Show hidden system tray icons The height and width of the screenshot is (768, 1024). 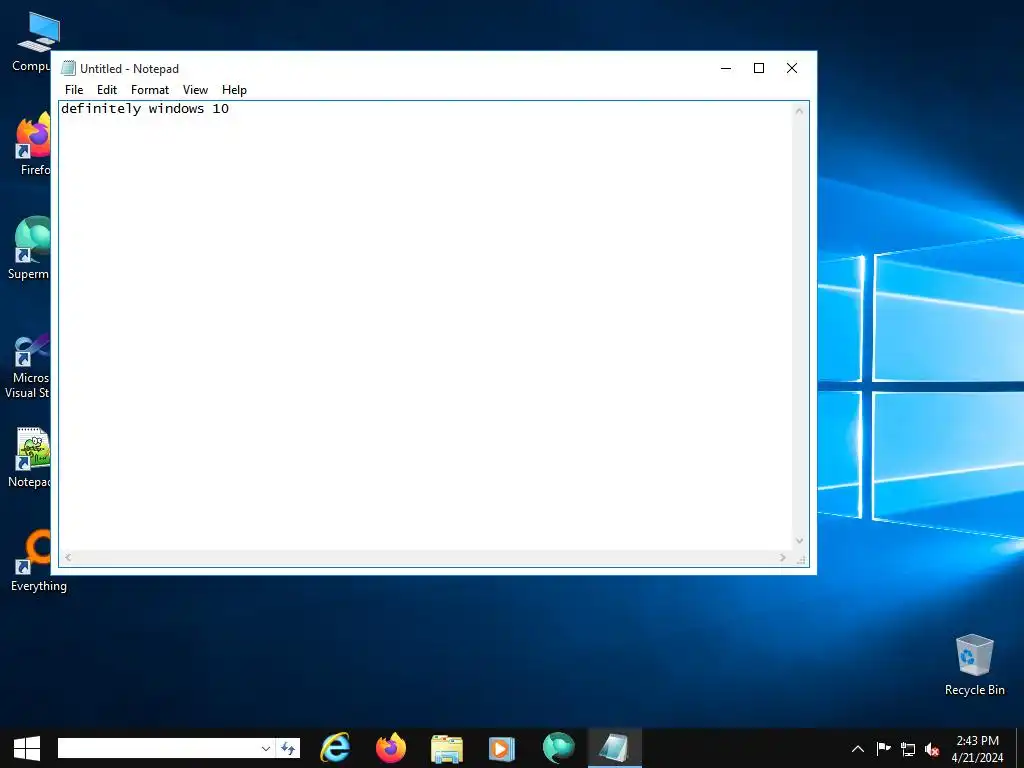858,749
